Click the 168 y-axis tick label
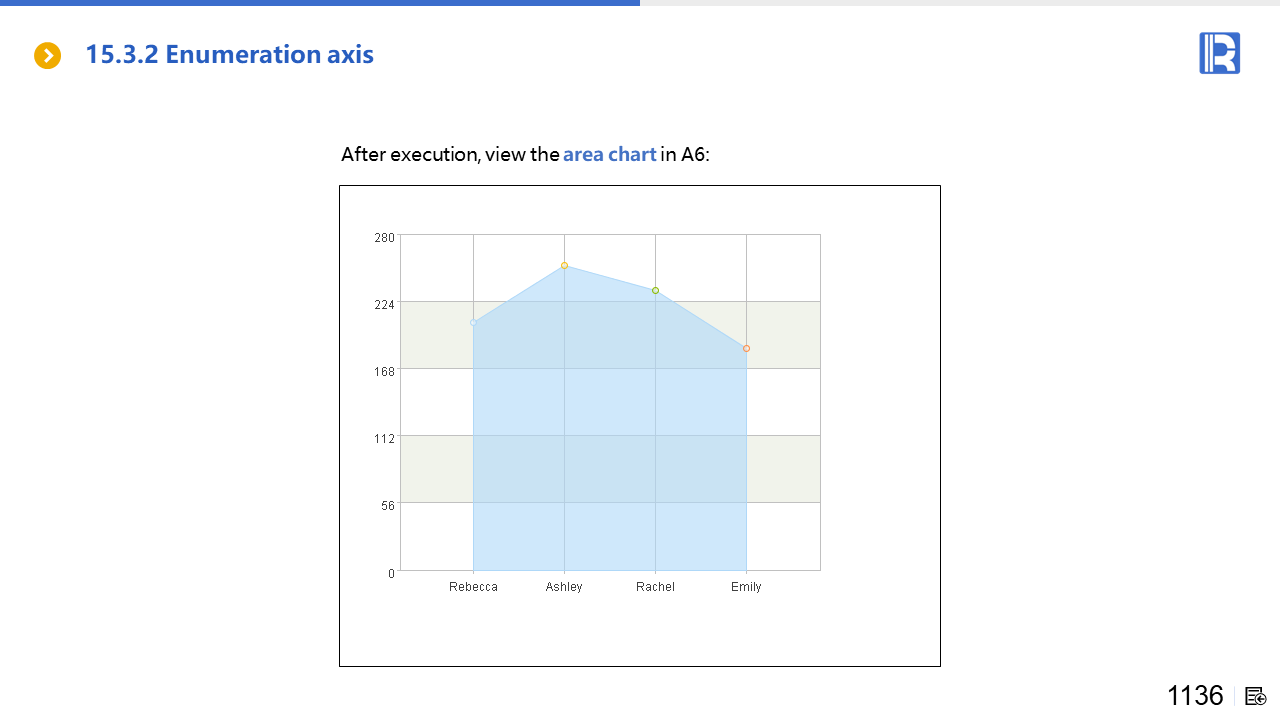1280x720 pixels. tap(385, 372)
